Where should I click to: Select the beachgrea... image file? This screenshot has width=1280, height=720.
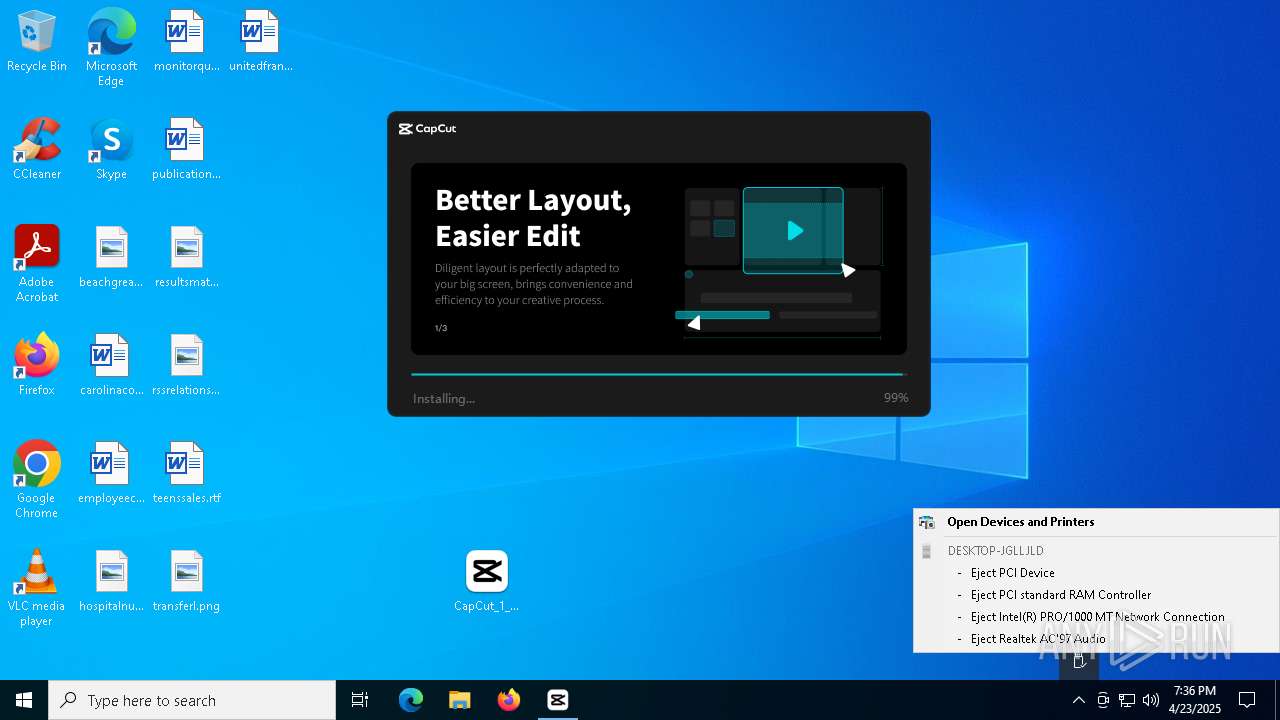pyautogui.click(x=111, y=258)
